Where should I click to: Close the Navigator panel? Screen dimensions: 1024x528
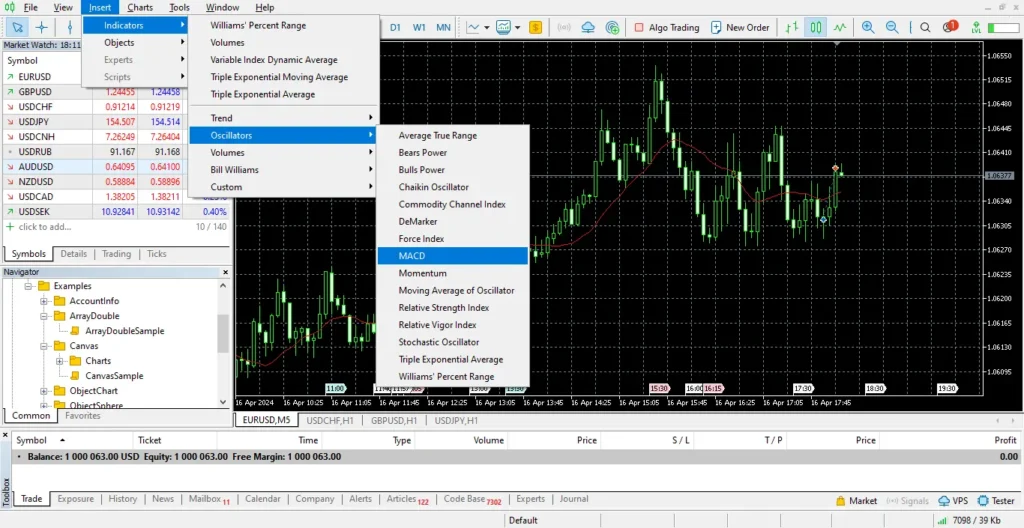tap(226, 272)
